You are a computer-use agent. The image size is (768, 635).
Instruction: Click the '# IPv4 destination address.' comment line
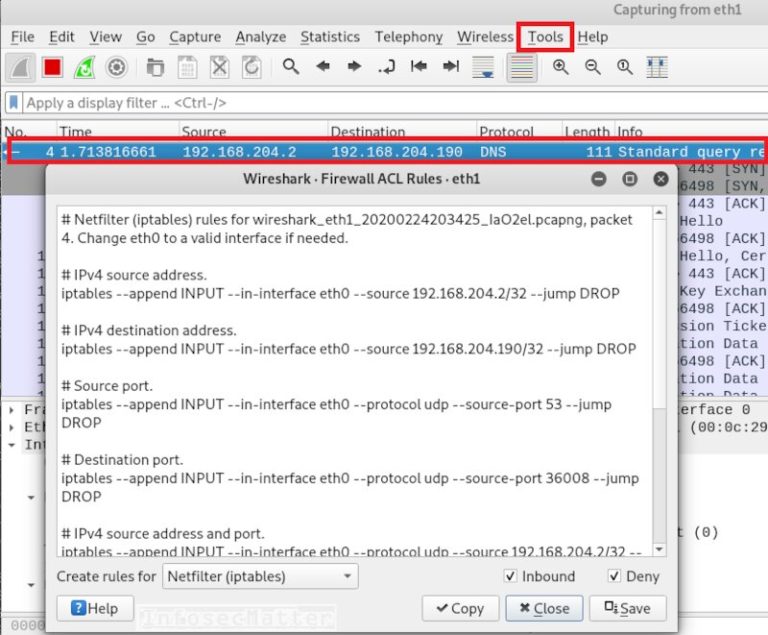click(x=148, y=330)
